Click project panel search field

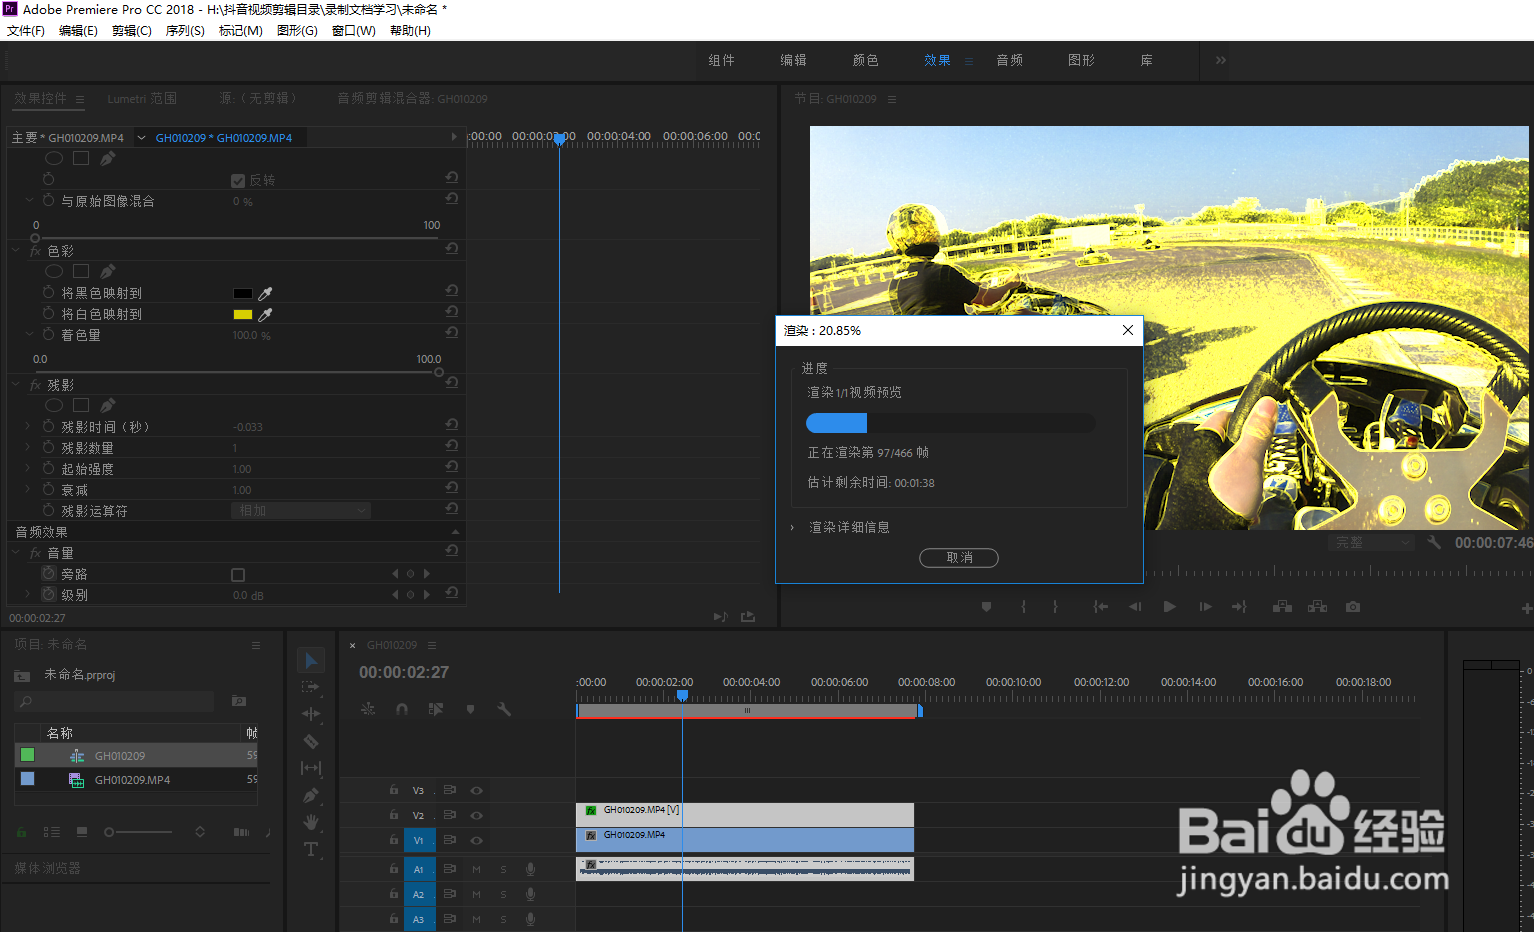(x=115, y=701)
